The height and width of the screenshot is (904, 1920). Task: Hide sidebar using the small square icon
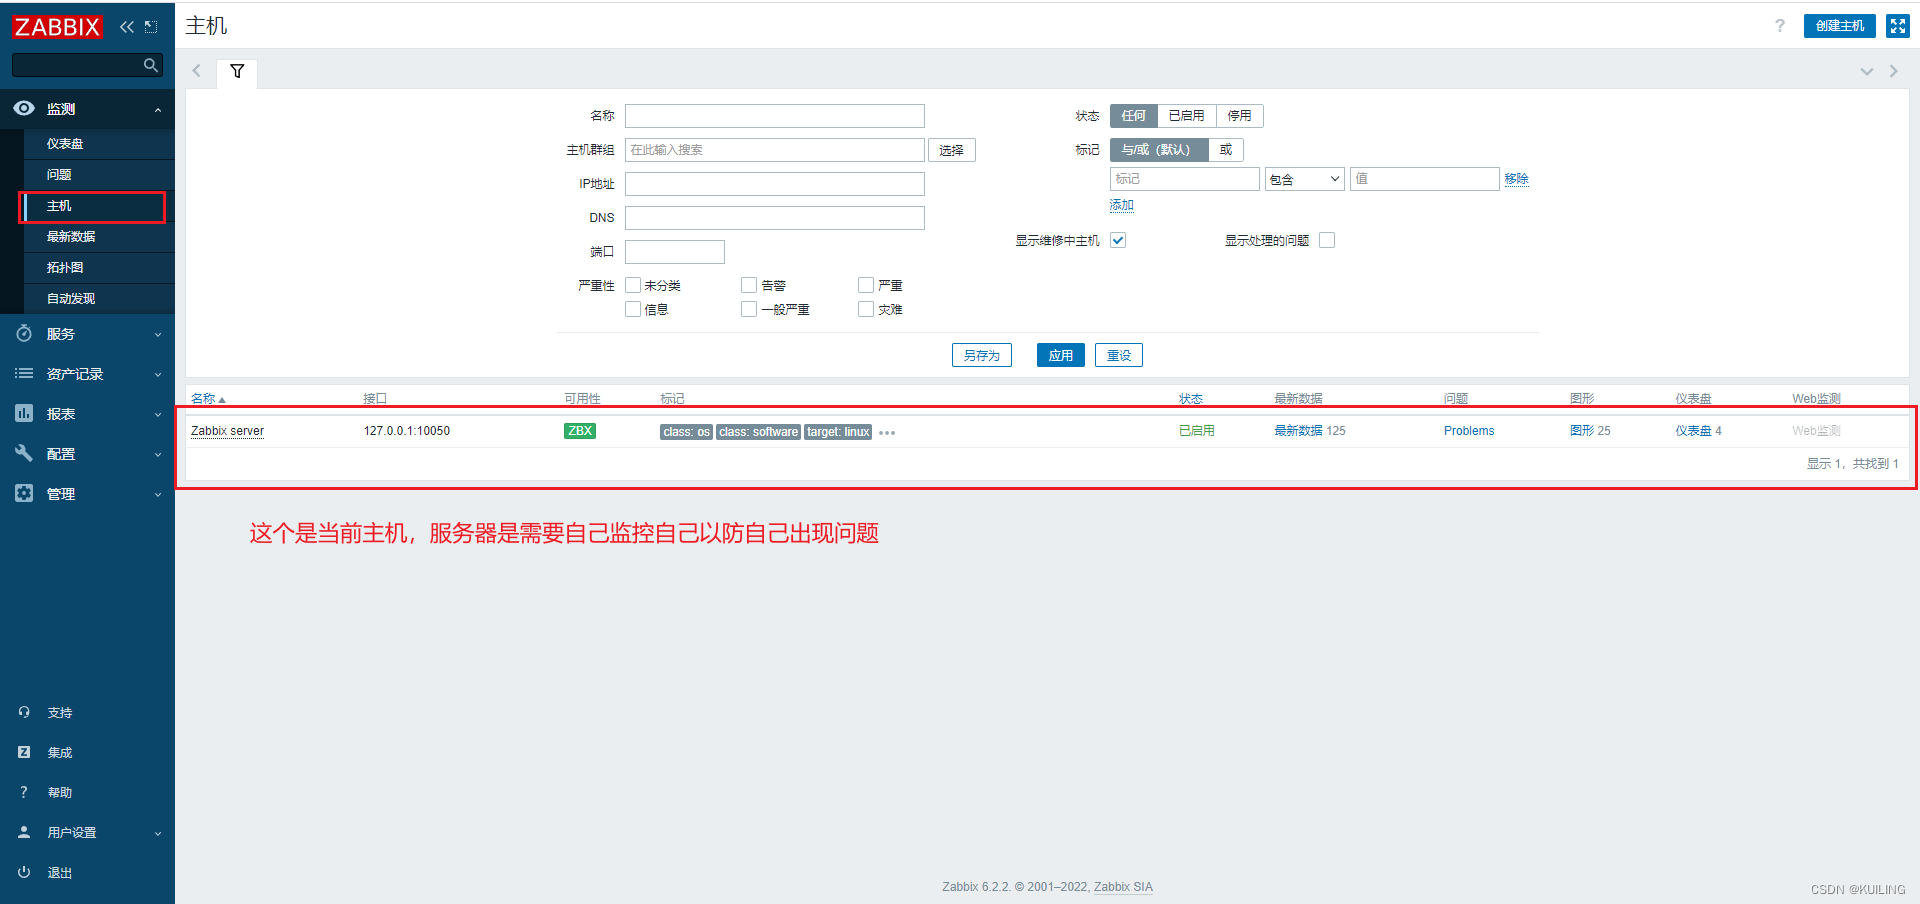[151, 27]
